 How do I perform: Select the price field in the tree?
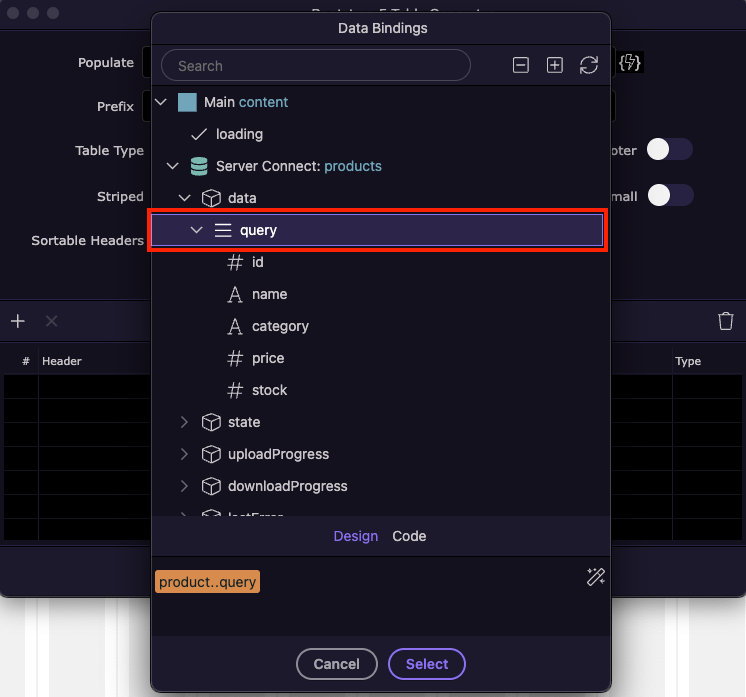coord(268,358)
